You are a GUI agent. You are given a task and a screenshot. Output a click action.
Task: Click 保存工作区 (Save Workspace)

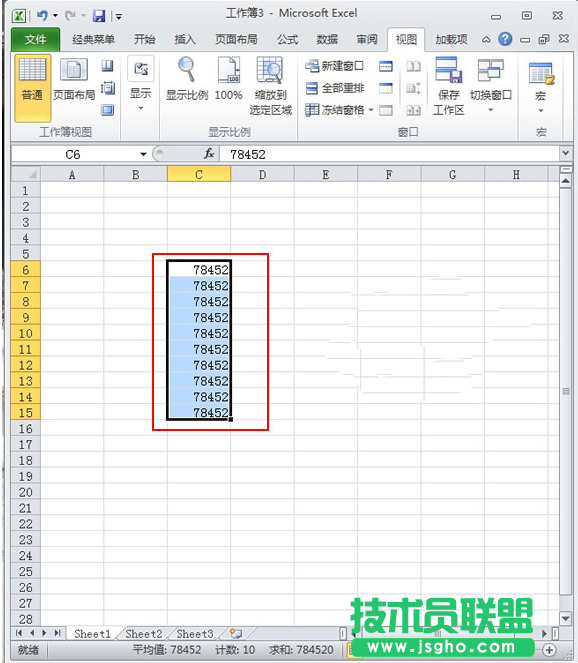449,86
